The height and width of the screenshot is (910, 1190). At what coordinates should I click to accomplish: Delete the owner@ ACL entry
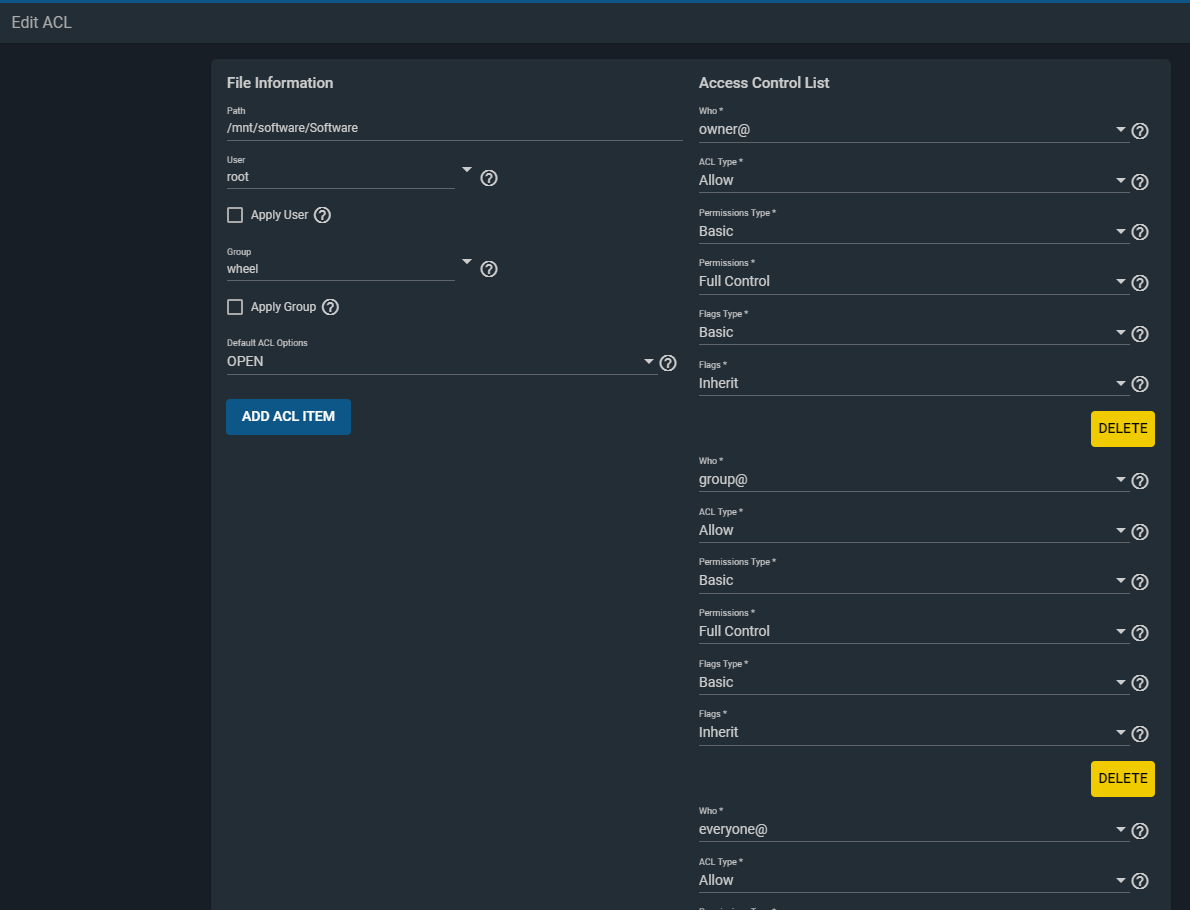[1122, 428]
